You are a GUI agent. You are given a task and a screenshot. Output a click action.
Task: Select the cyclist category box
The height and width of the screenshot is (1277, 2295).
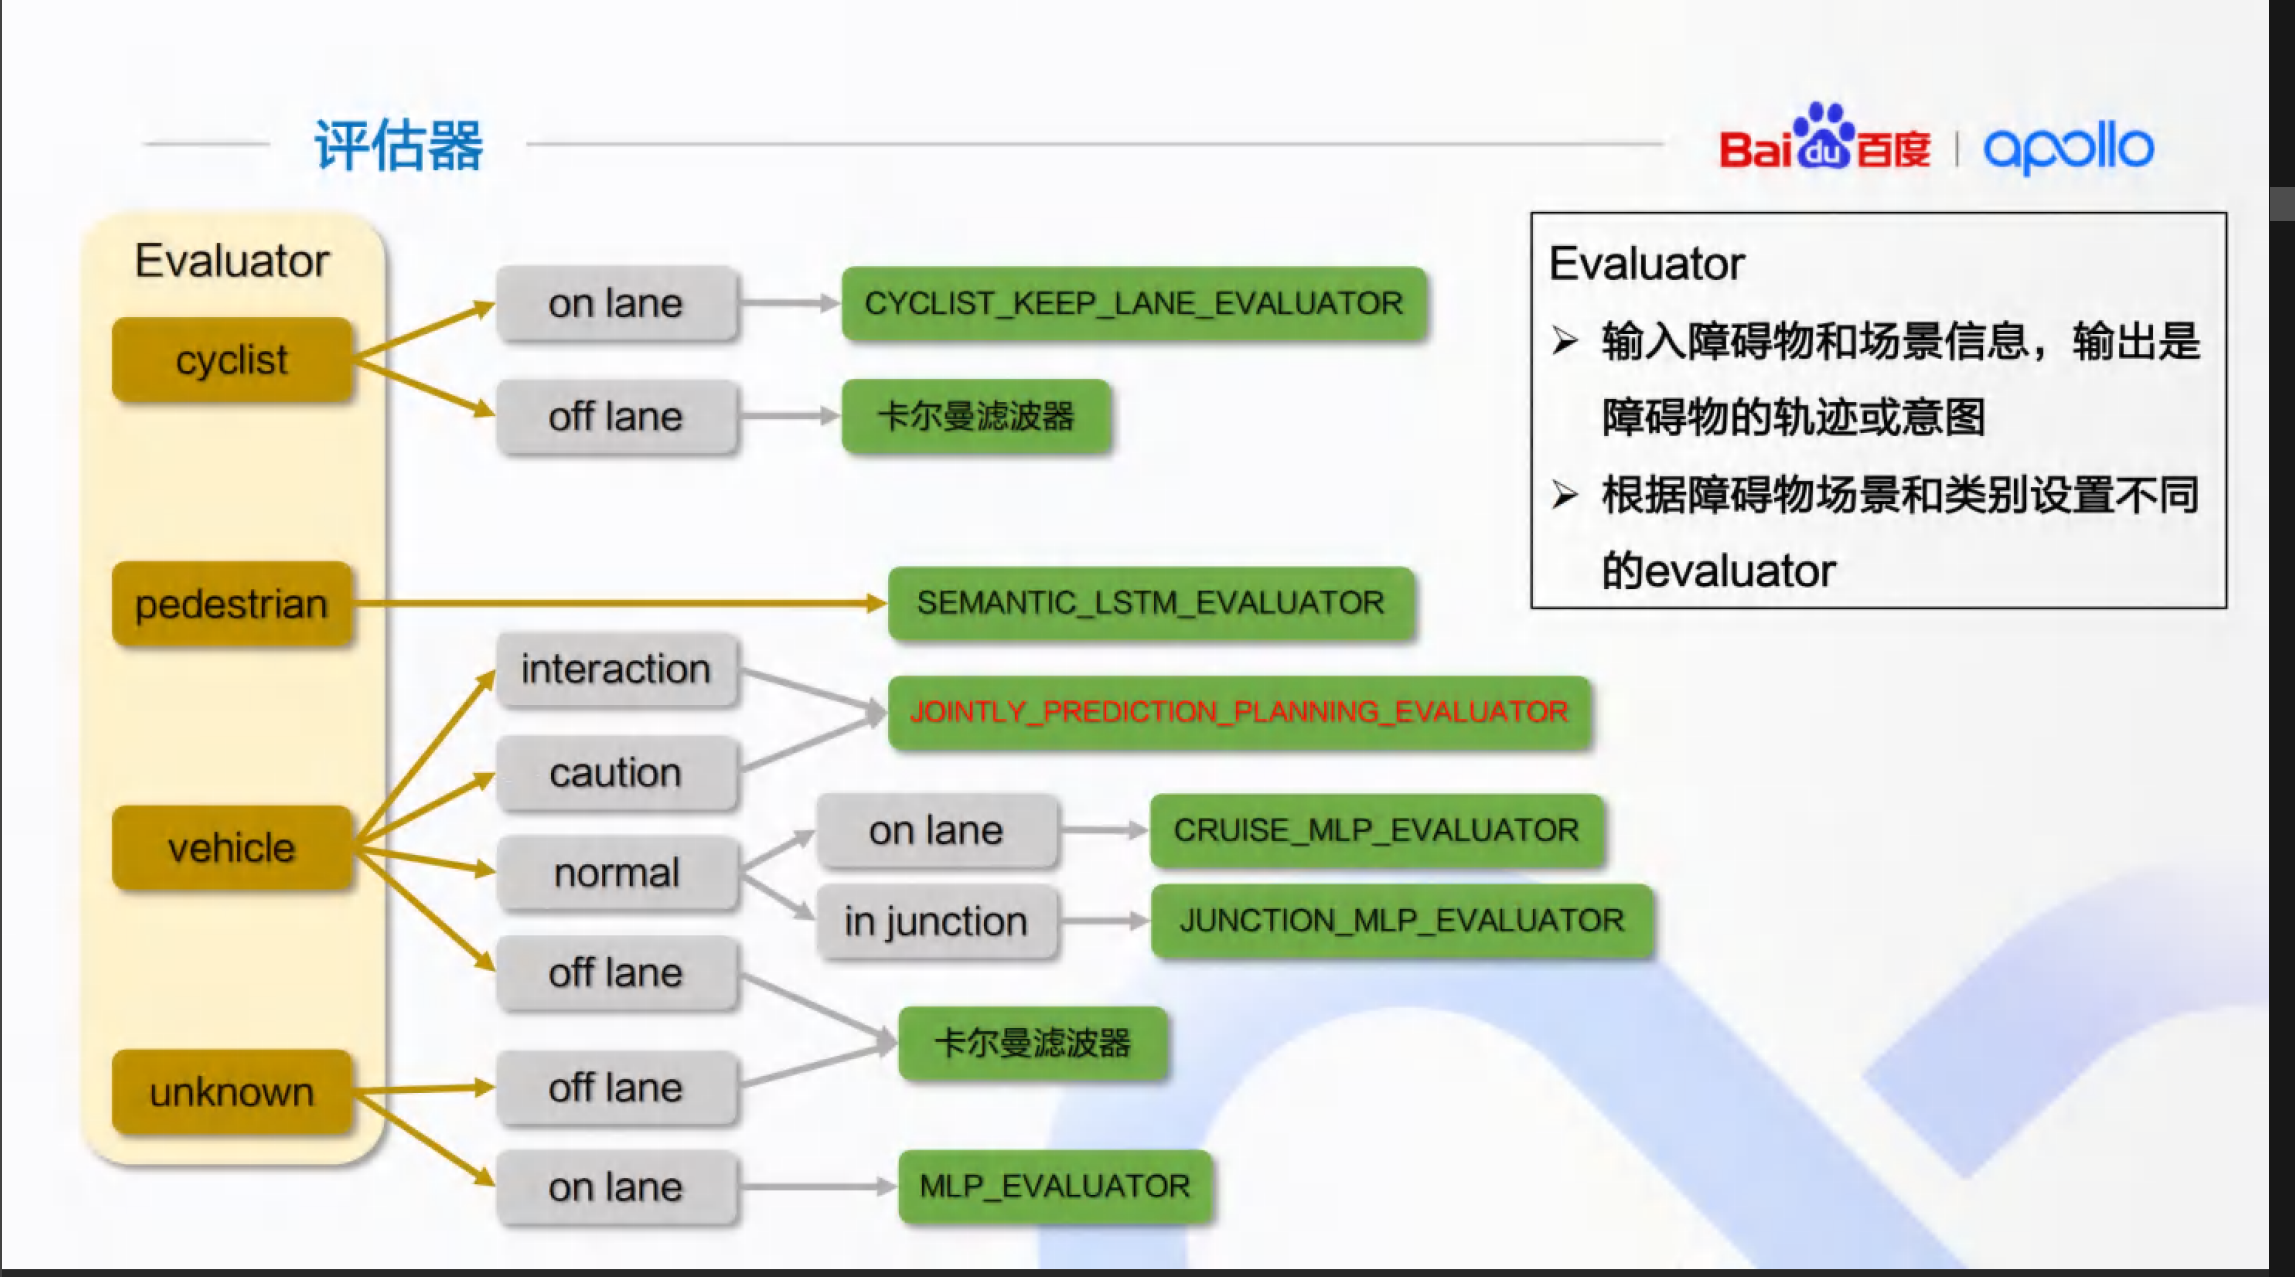[x=231, y=360]
